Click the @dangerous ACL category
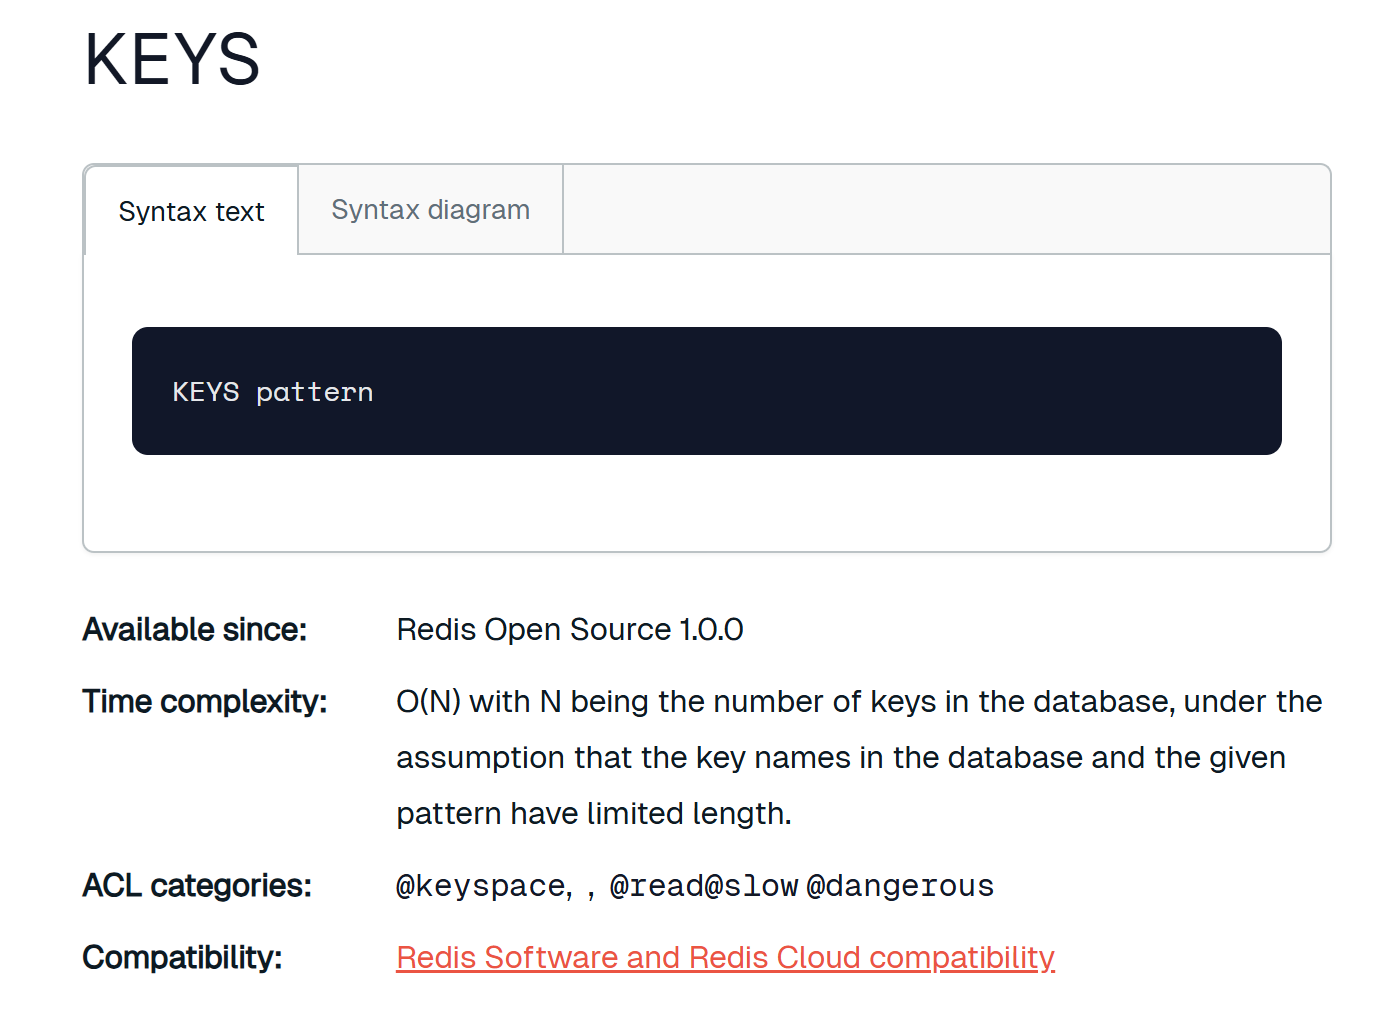The height and width of the screenshot is (1035, 1387). pos(900,886)
